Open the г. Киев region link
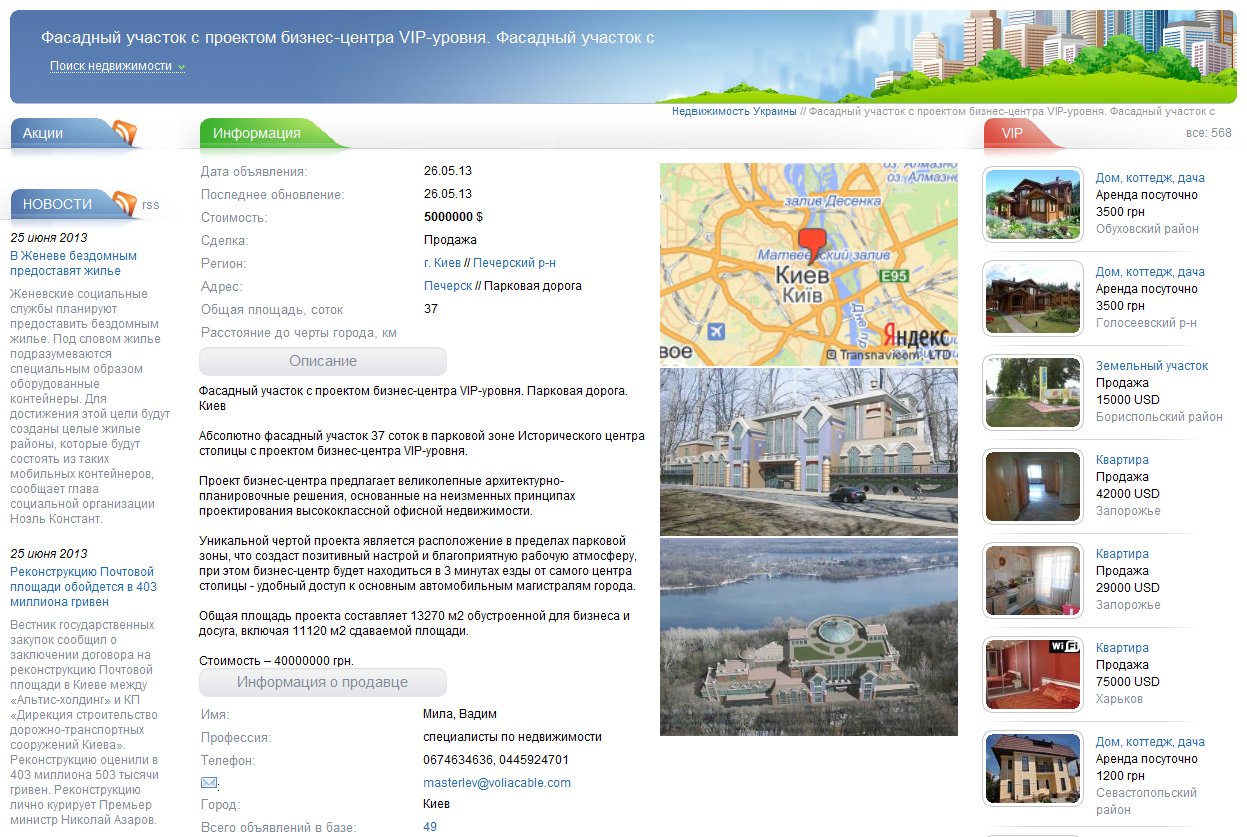The image size is (1247, 837). point(442,263)
